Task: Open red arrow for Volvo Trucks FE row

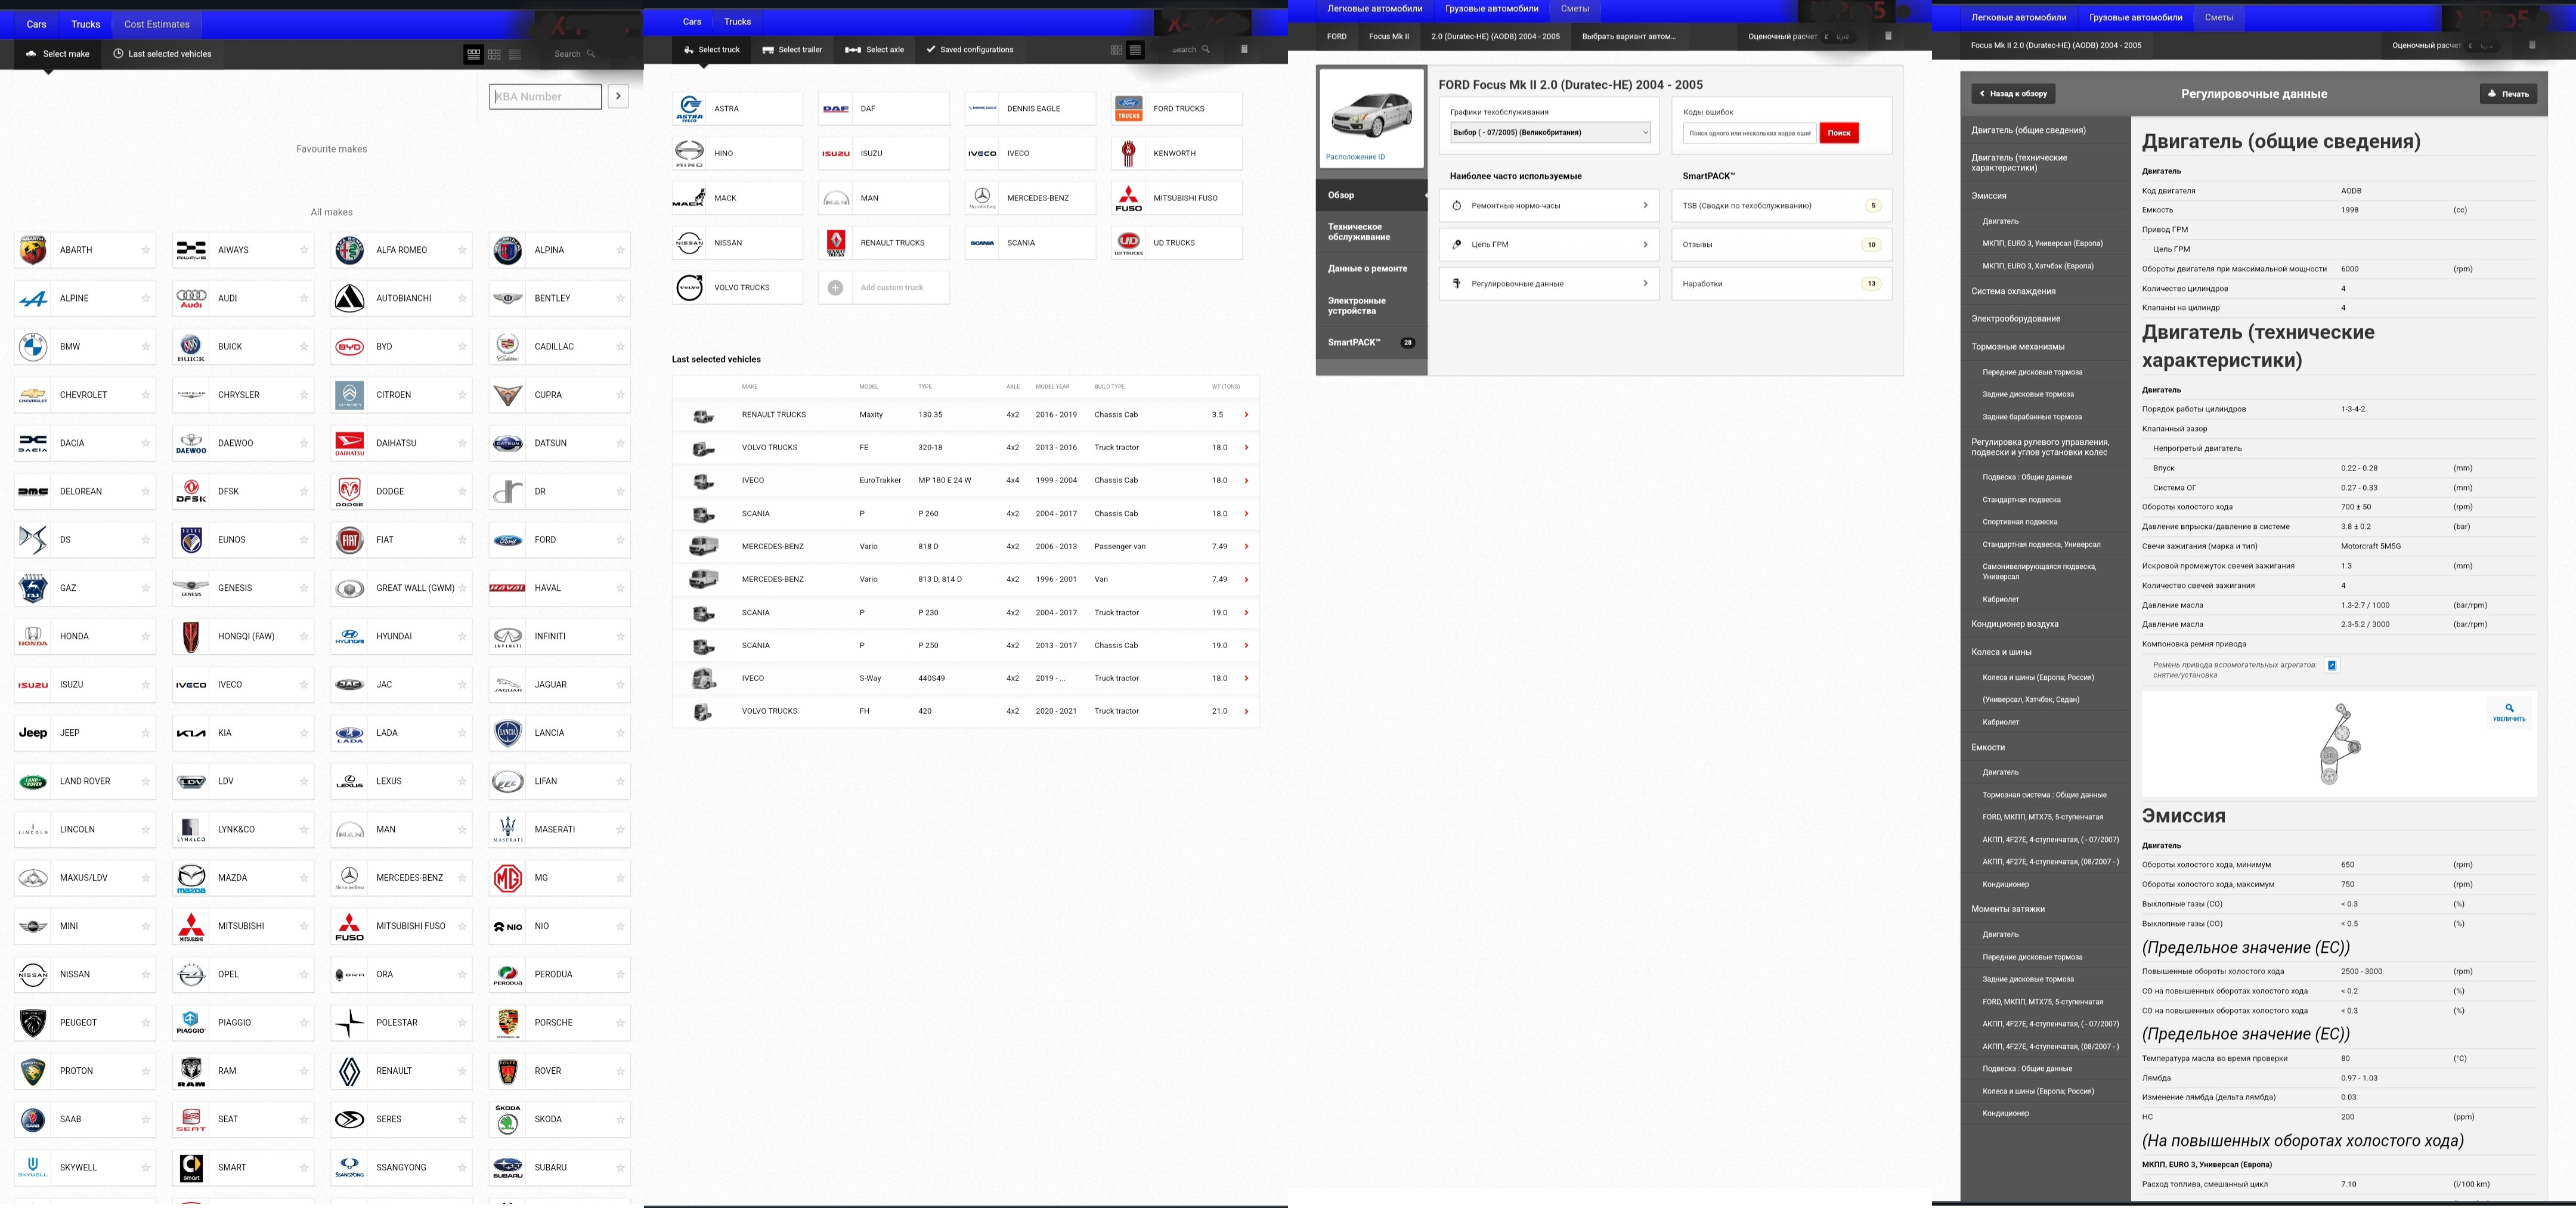Action: [1246, 448]
